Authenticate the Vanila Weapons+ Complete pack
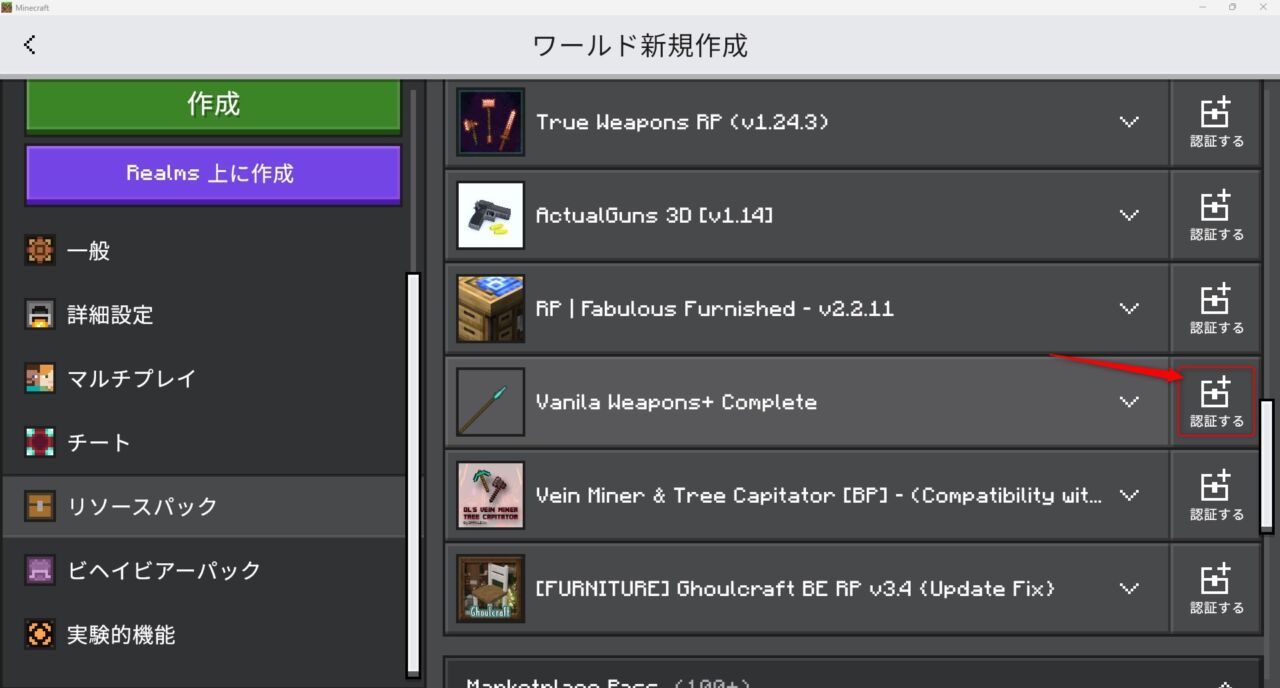 (1215, 402)
